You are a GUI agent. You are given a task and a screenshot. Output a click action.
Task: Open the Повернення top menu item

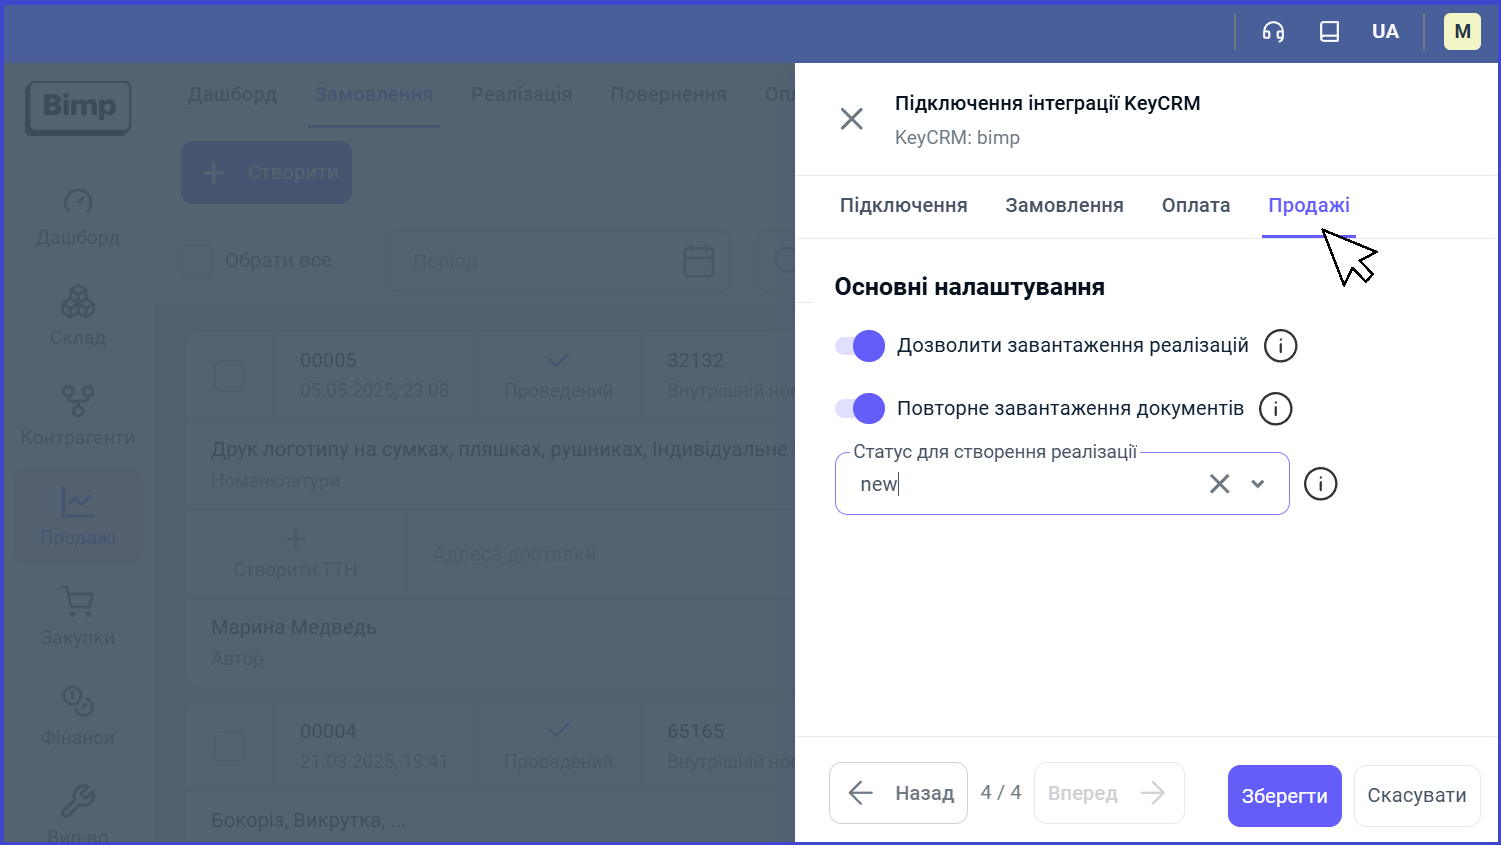(x=669, y=94)
